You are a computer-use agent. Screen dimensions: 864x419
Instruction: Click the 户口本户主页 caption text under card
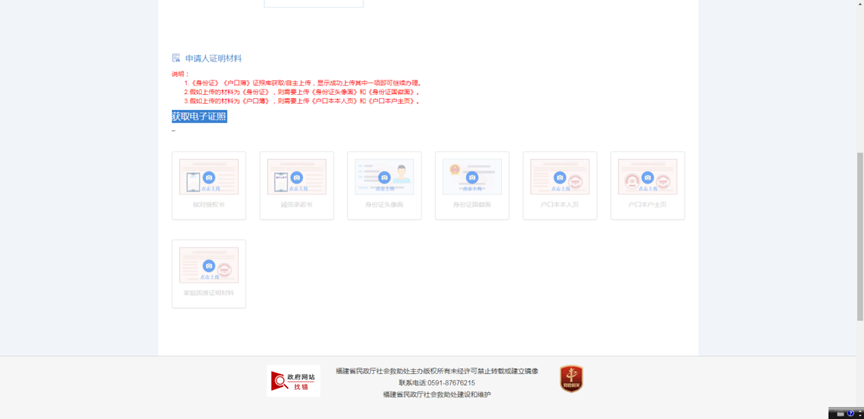[647, 205]
